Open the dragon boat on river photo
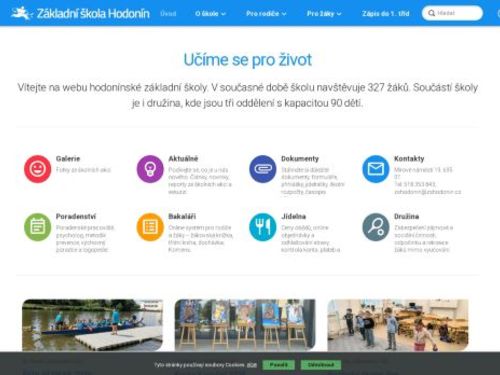The height and width of the screenshot is (375, 500). [x=92, y=325]
